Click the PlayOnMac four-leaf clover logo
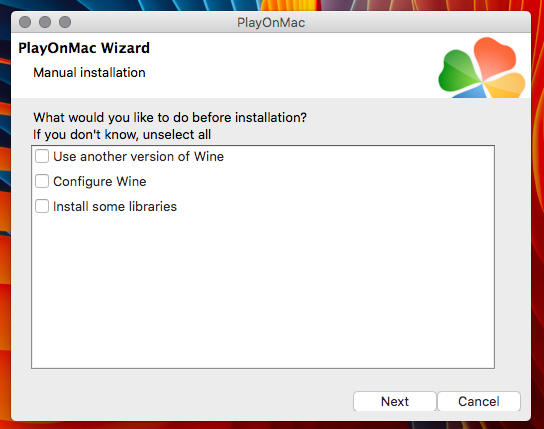The height and width of the screenshot is (429, 544). click(x=482, y=68)
